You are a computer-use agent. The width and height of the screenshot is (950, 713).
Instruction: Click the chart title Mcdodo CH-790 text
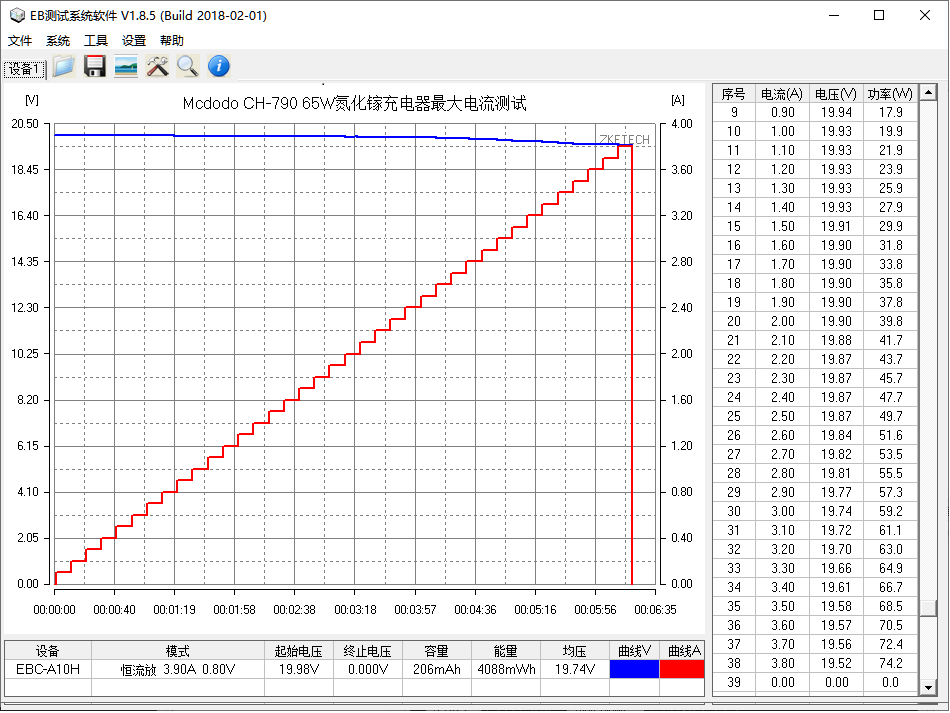coord(354,103)
